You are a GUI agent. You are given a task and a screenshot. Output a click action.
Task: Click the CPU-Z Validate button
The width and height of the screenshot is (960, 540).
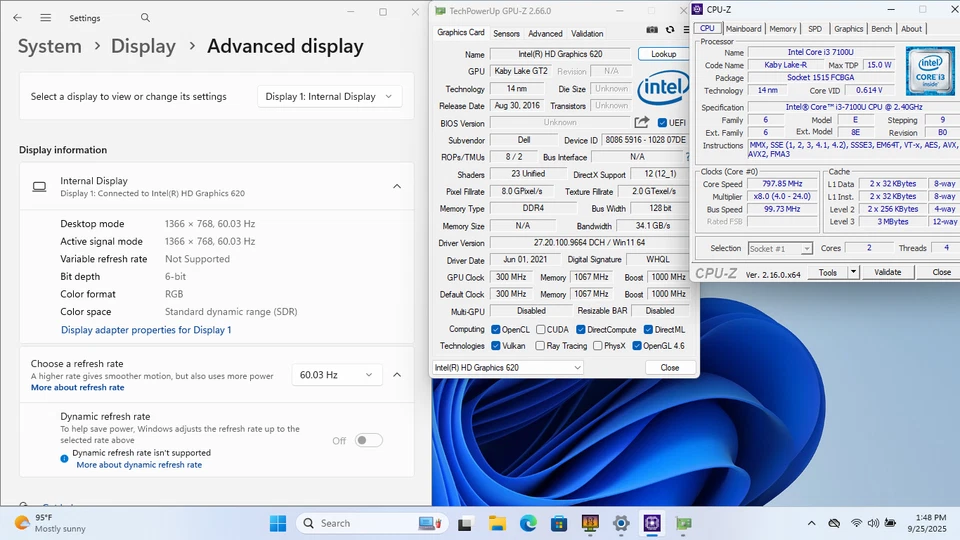pyautogui.click(x=887, y=272)
